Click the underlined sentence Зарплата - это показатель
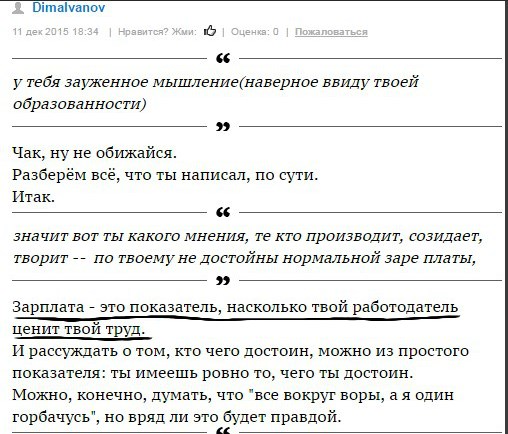508x434 pixels. click(235, 307)
